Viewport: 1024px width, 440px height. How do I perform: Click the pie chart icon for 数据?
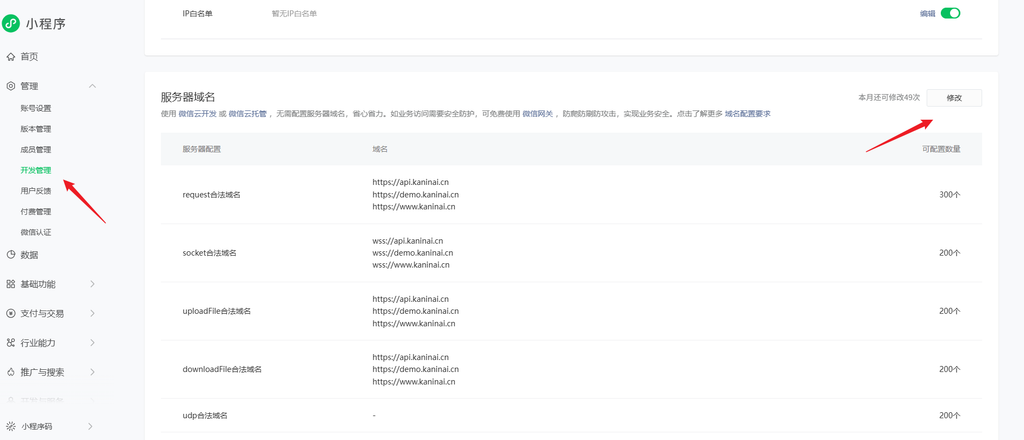coord(10,255)
